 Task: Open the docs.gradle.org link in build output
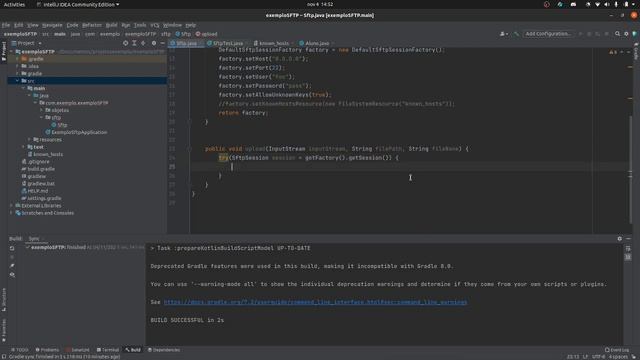316,302
